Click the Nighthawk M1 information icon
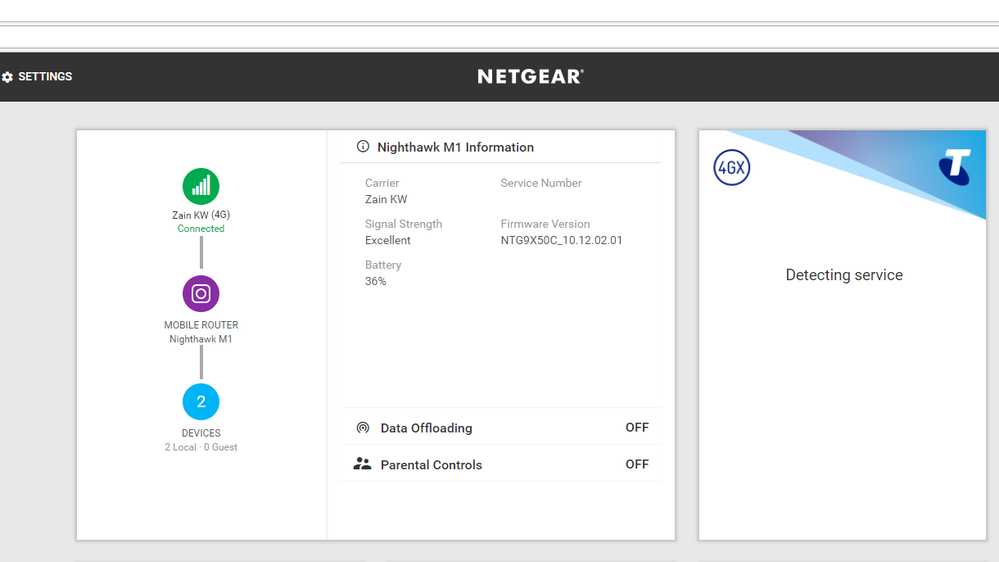This screenshot has height=562, width=999. point(363,147)
